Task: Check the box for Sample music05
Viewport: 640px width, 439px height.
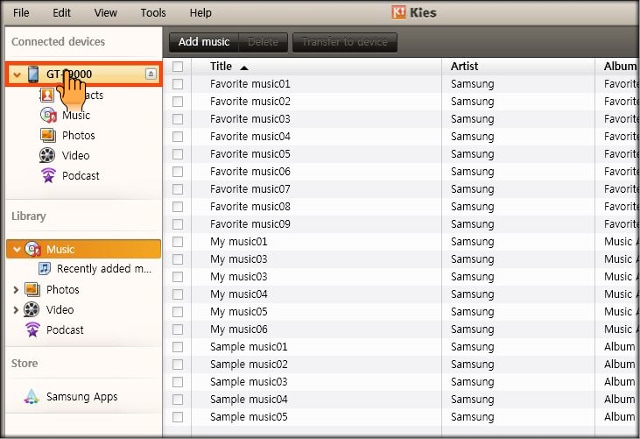Action: tap(178, 417)
